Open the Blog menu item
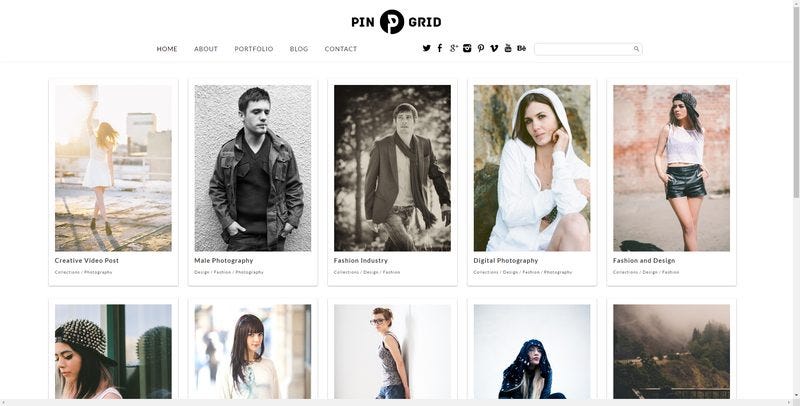This screenshot has width=800, height=406. click(x=298, y=49)
